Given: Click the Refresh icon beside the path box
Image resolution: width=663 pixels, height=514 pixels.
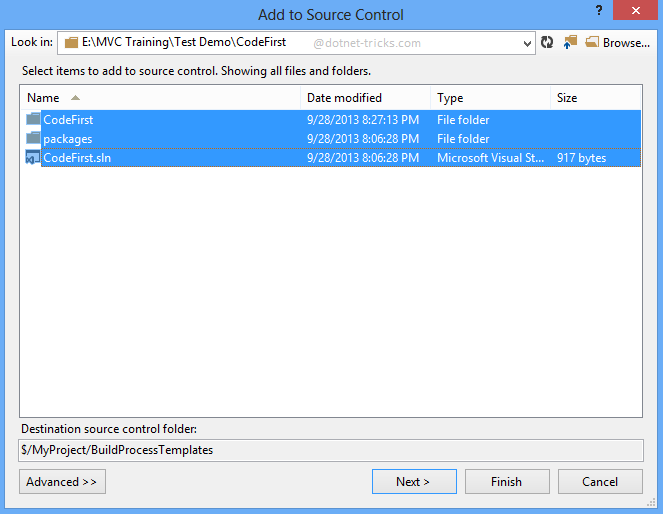Looking at the screenshot, I should click(x=547, y=42).
